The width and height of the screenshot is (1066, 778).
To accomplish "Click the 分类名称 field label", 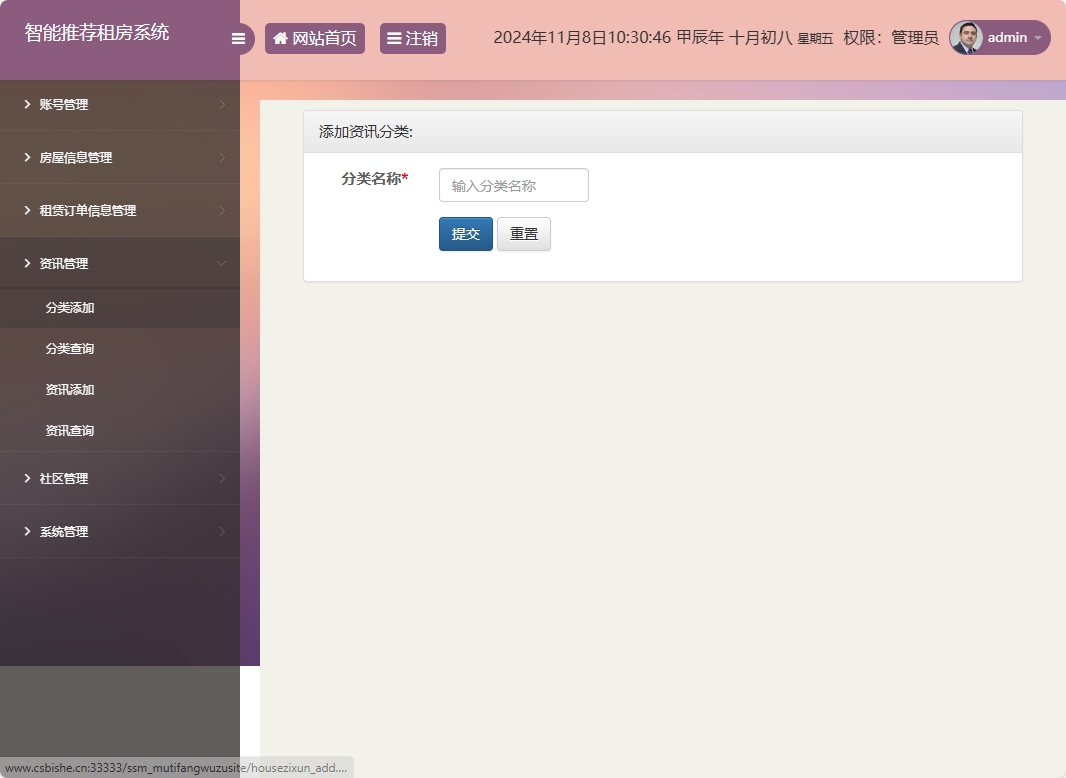I will [x=375, y=179].
